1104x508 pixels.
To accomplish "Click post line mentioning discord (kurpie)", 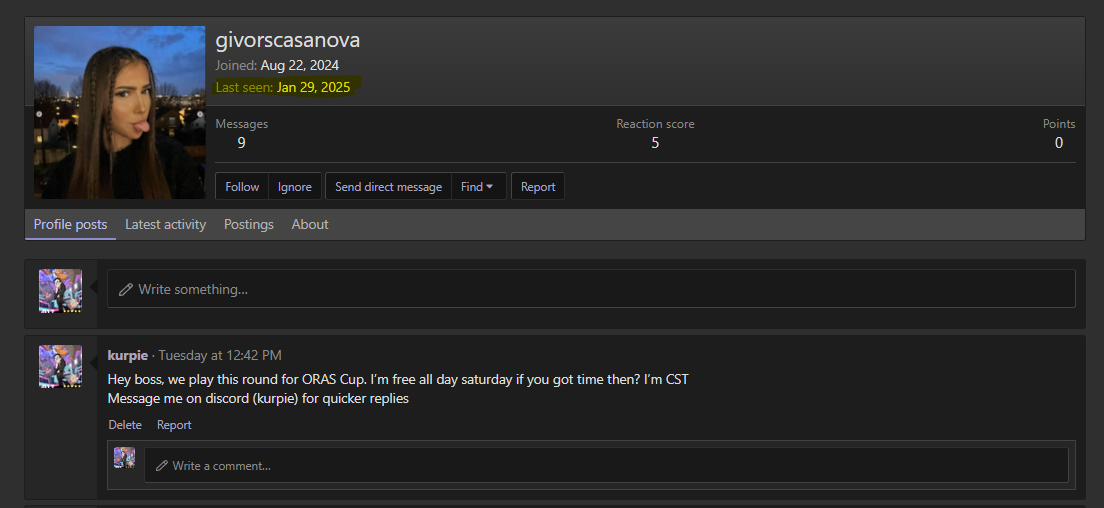I will [x=258, y=398].
